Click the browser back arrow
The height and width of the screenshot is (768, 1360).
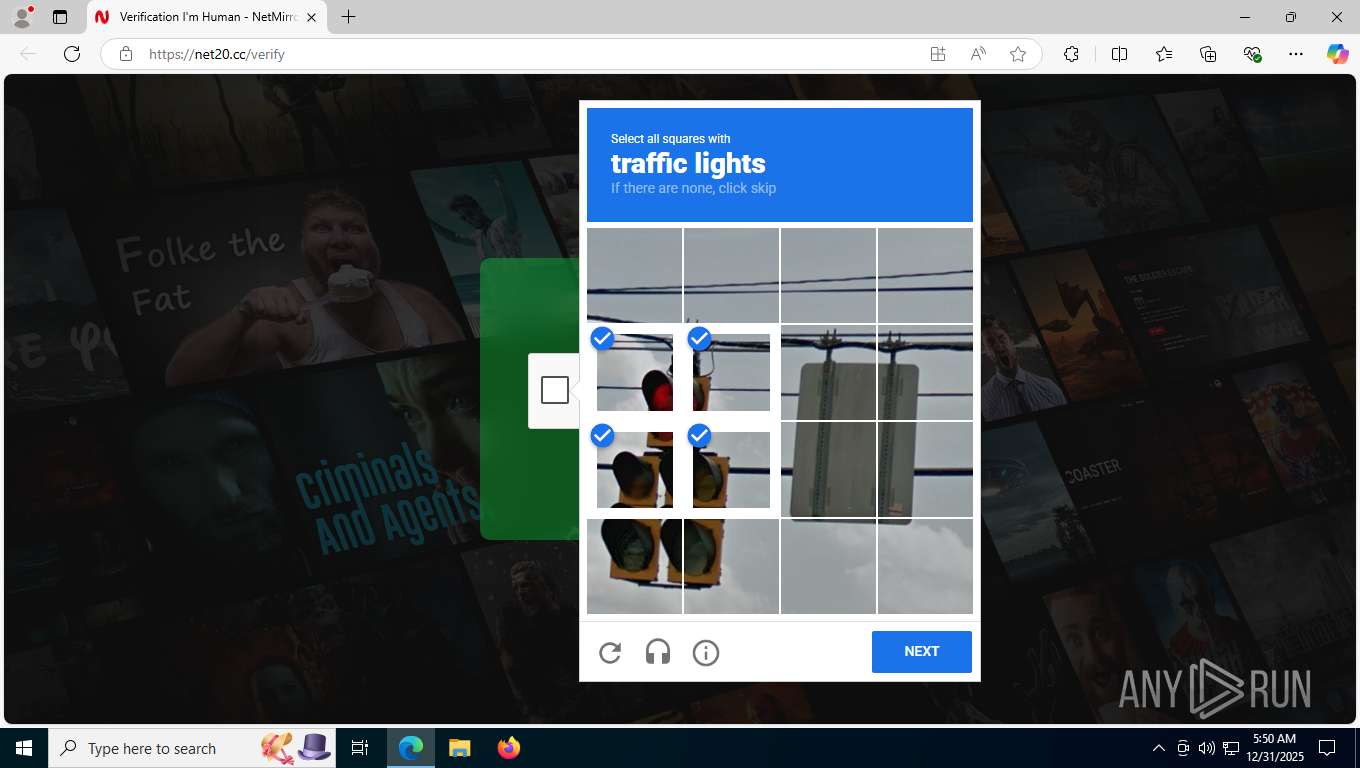point(28,54)
